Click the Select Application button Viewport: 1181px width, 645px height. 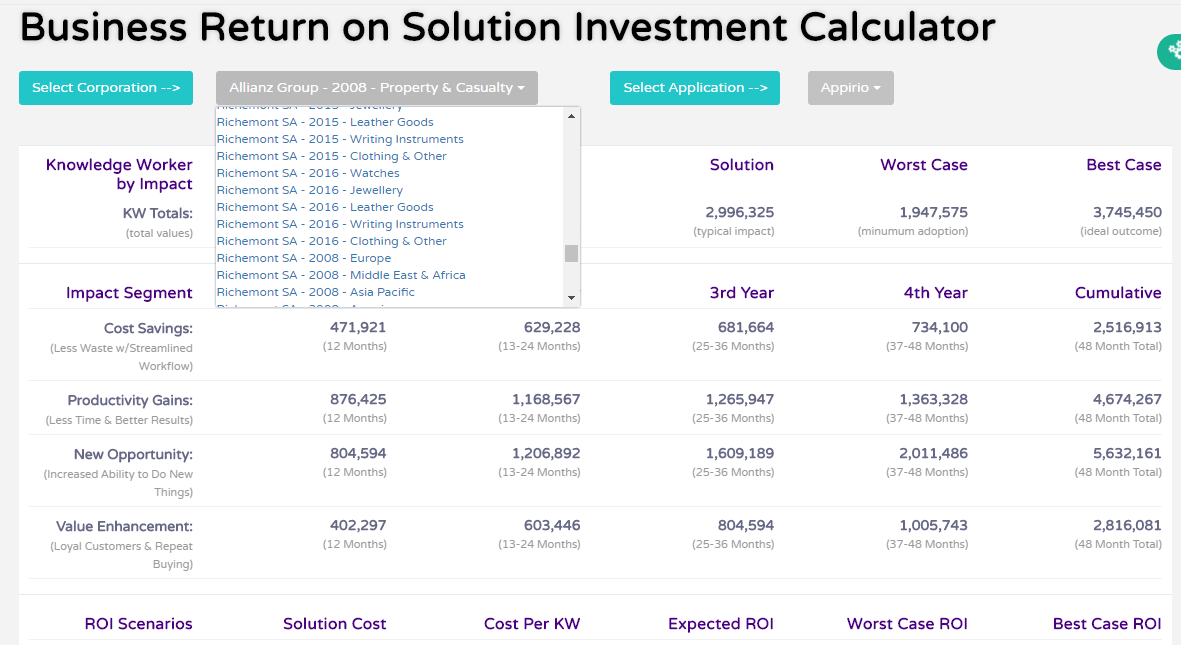point(694,88)
